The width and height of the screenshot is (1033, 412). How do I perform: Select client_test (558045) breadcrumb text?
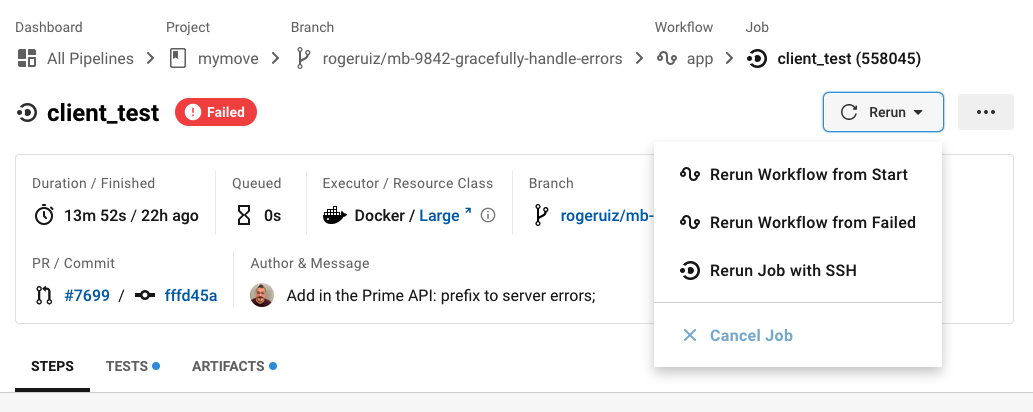[849, 59]
